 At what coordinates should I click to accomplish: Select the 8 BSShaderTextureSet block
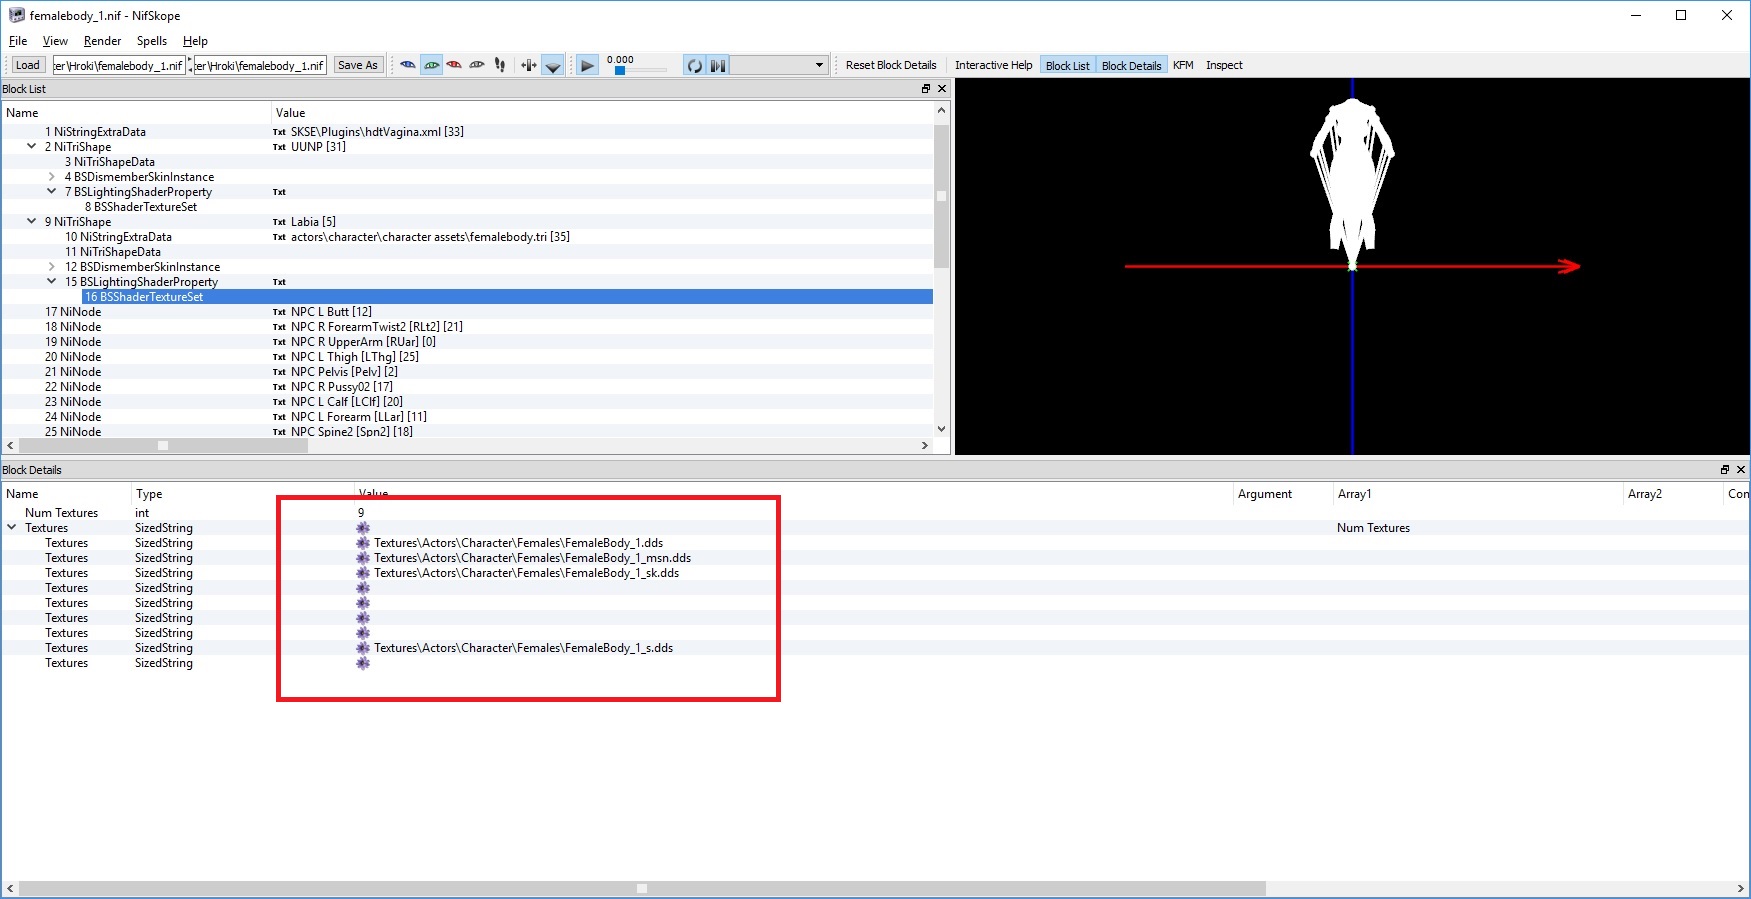point(141,207)
